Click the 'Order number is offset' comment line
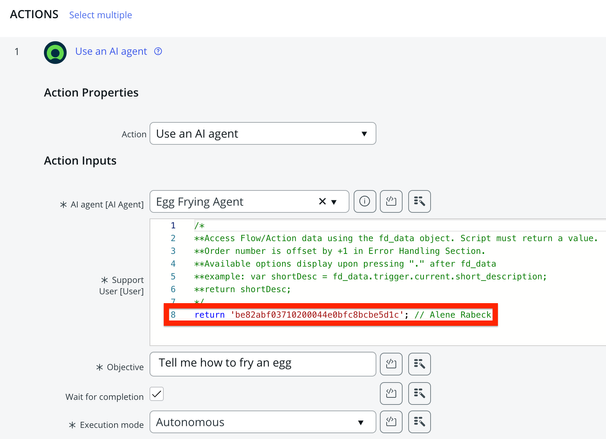Viewport: 606px width, 439px height. coord(339,251)
